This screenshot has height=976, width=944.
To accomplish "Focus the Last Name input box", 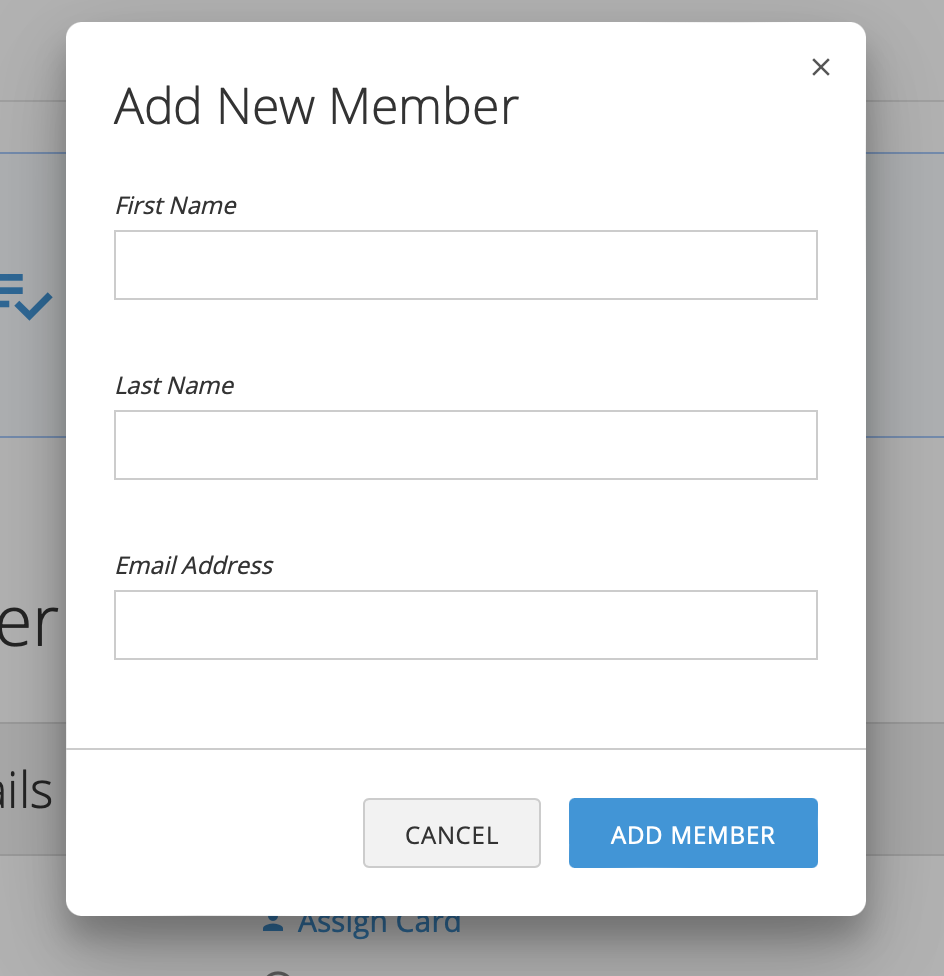I will pyautogui.click(x=465, y=444).
